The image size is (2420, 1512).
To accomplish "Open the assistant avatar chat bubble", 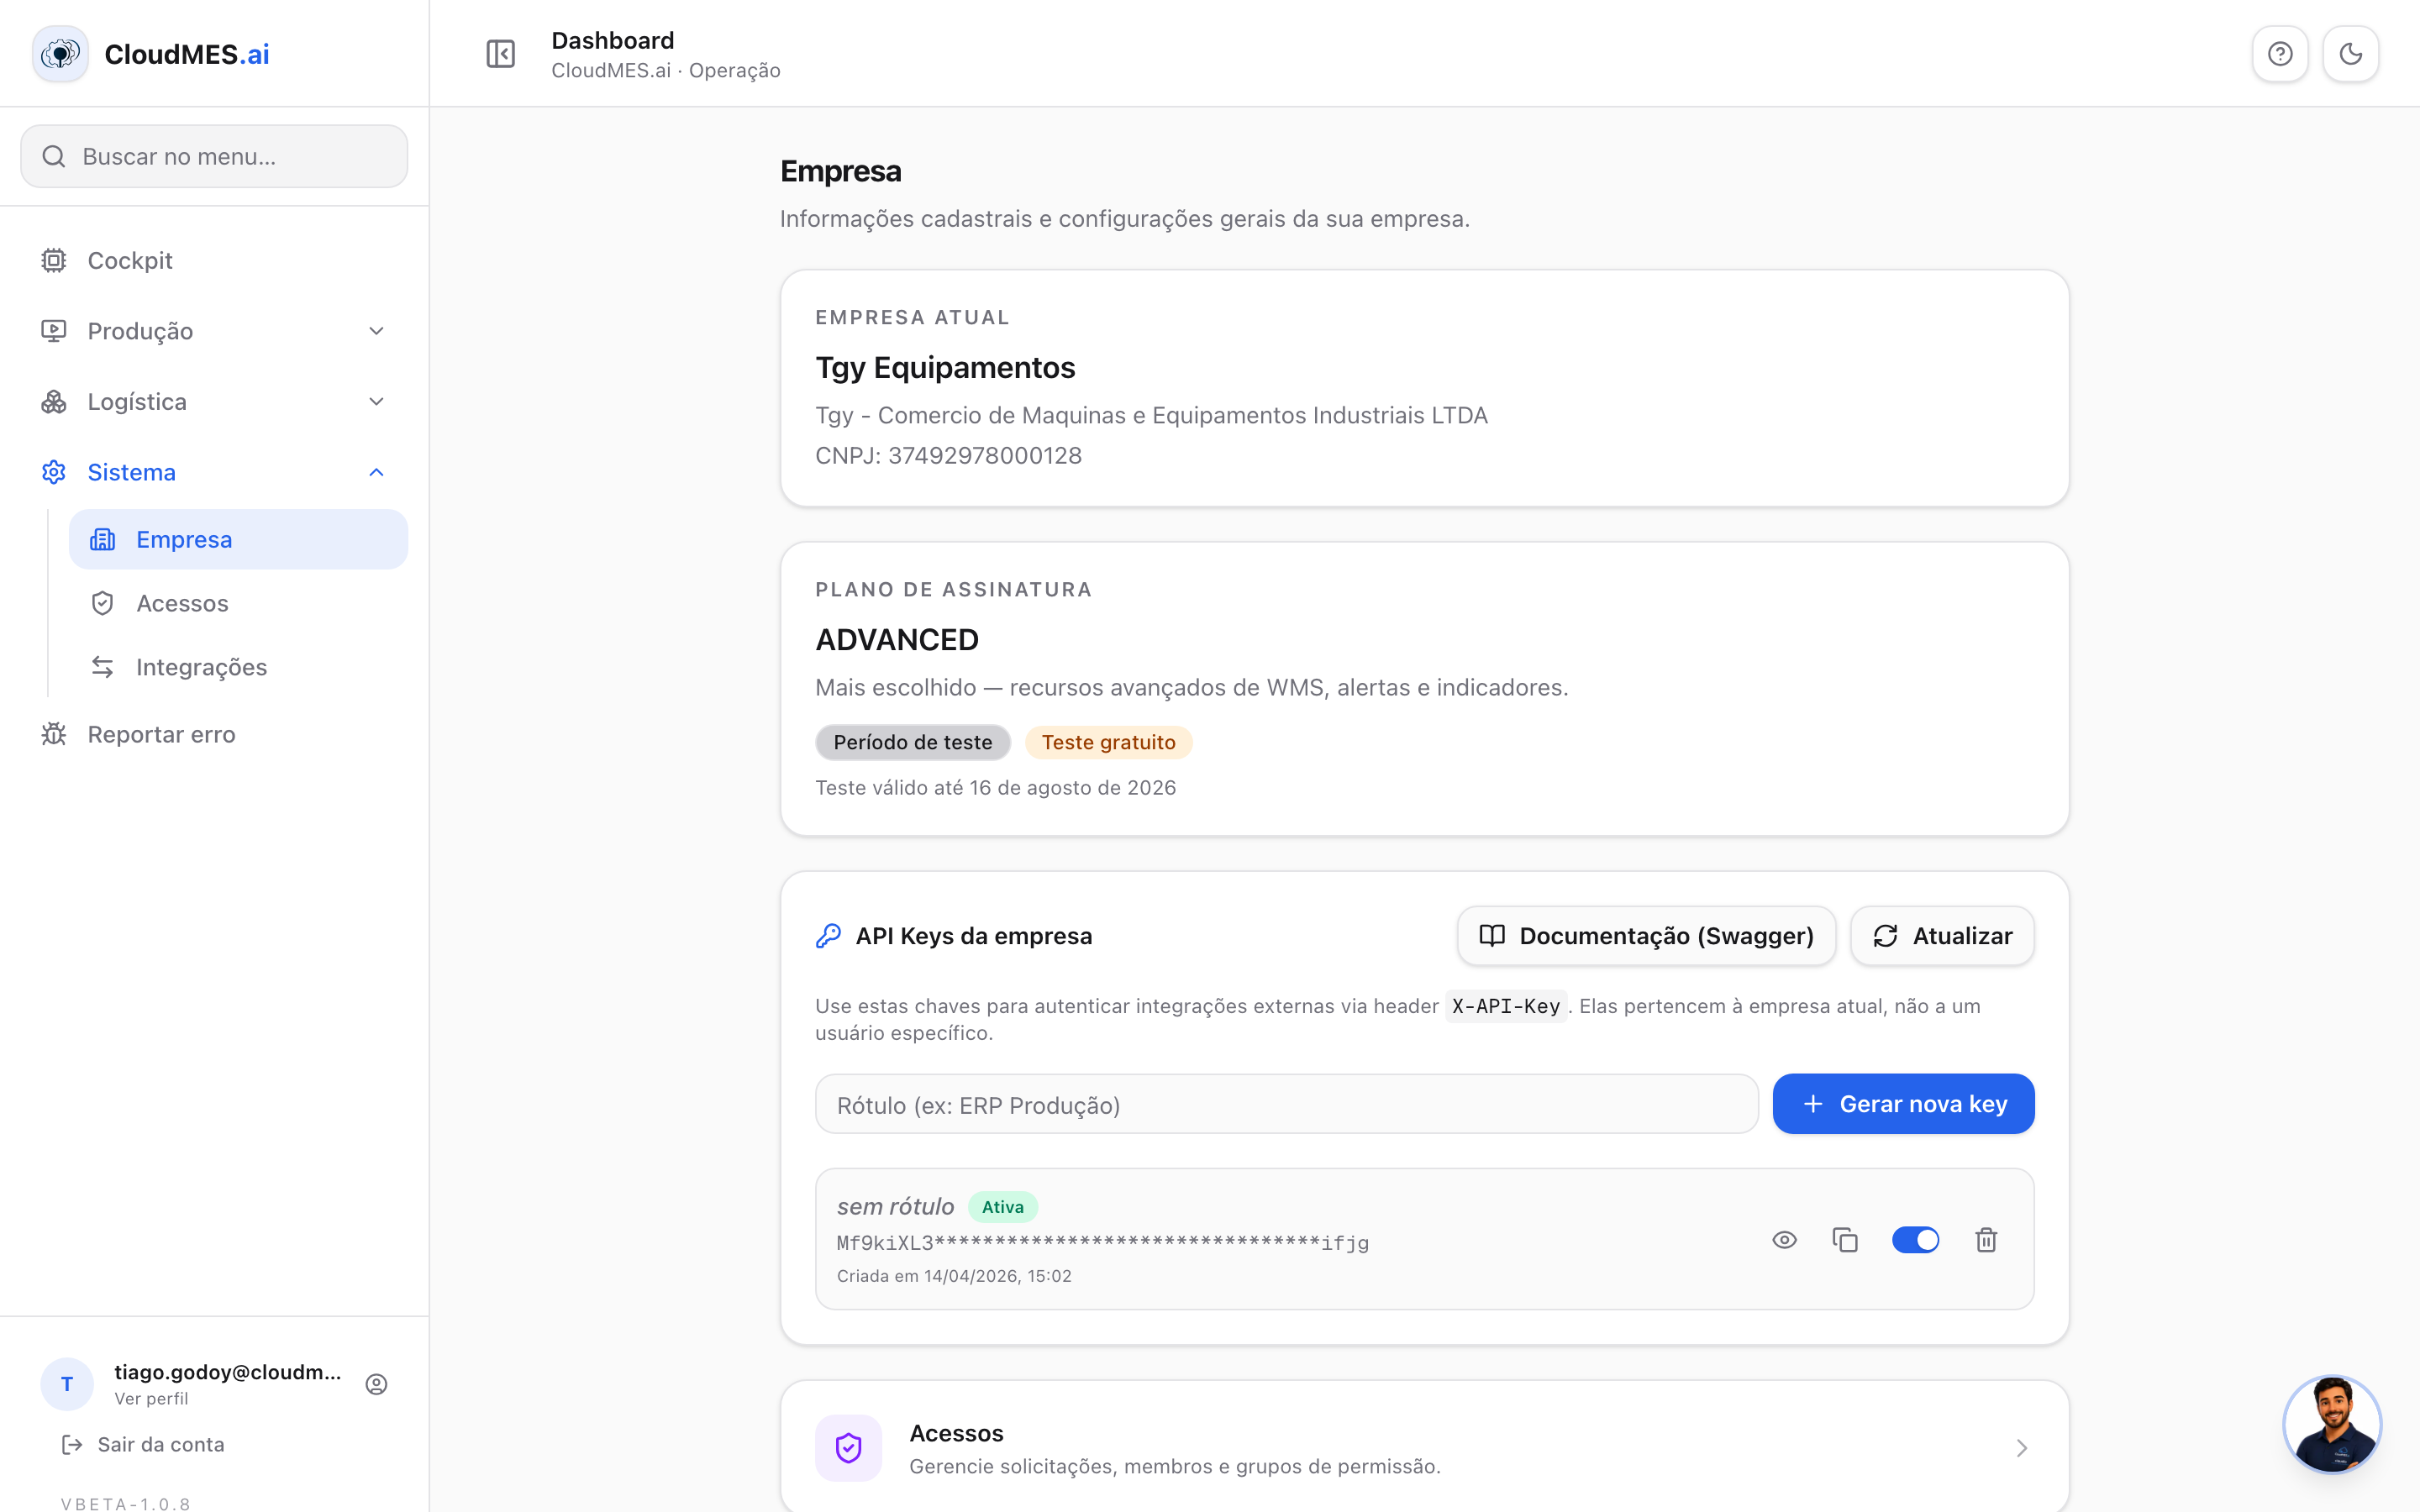I will click(x=2332, y=1424).
